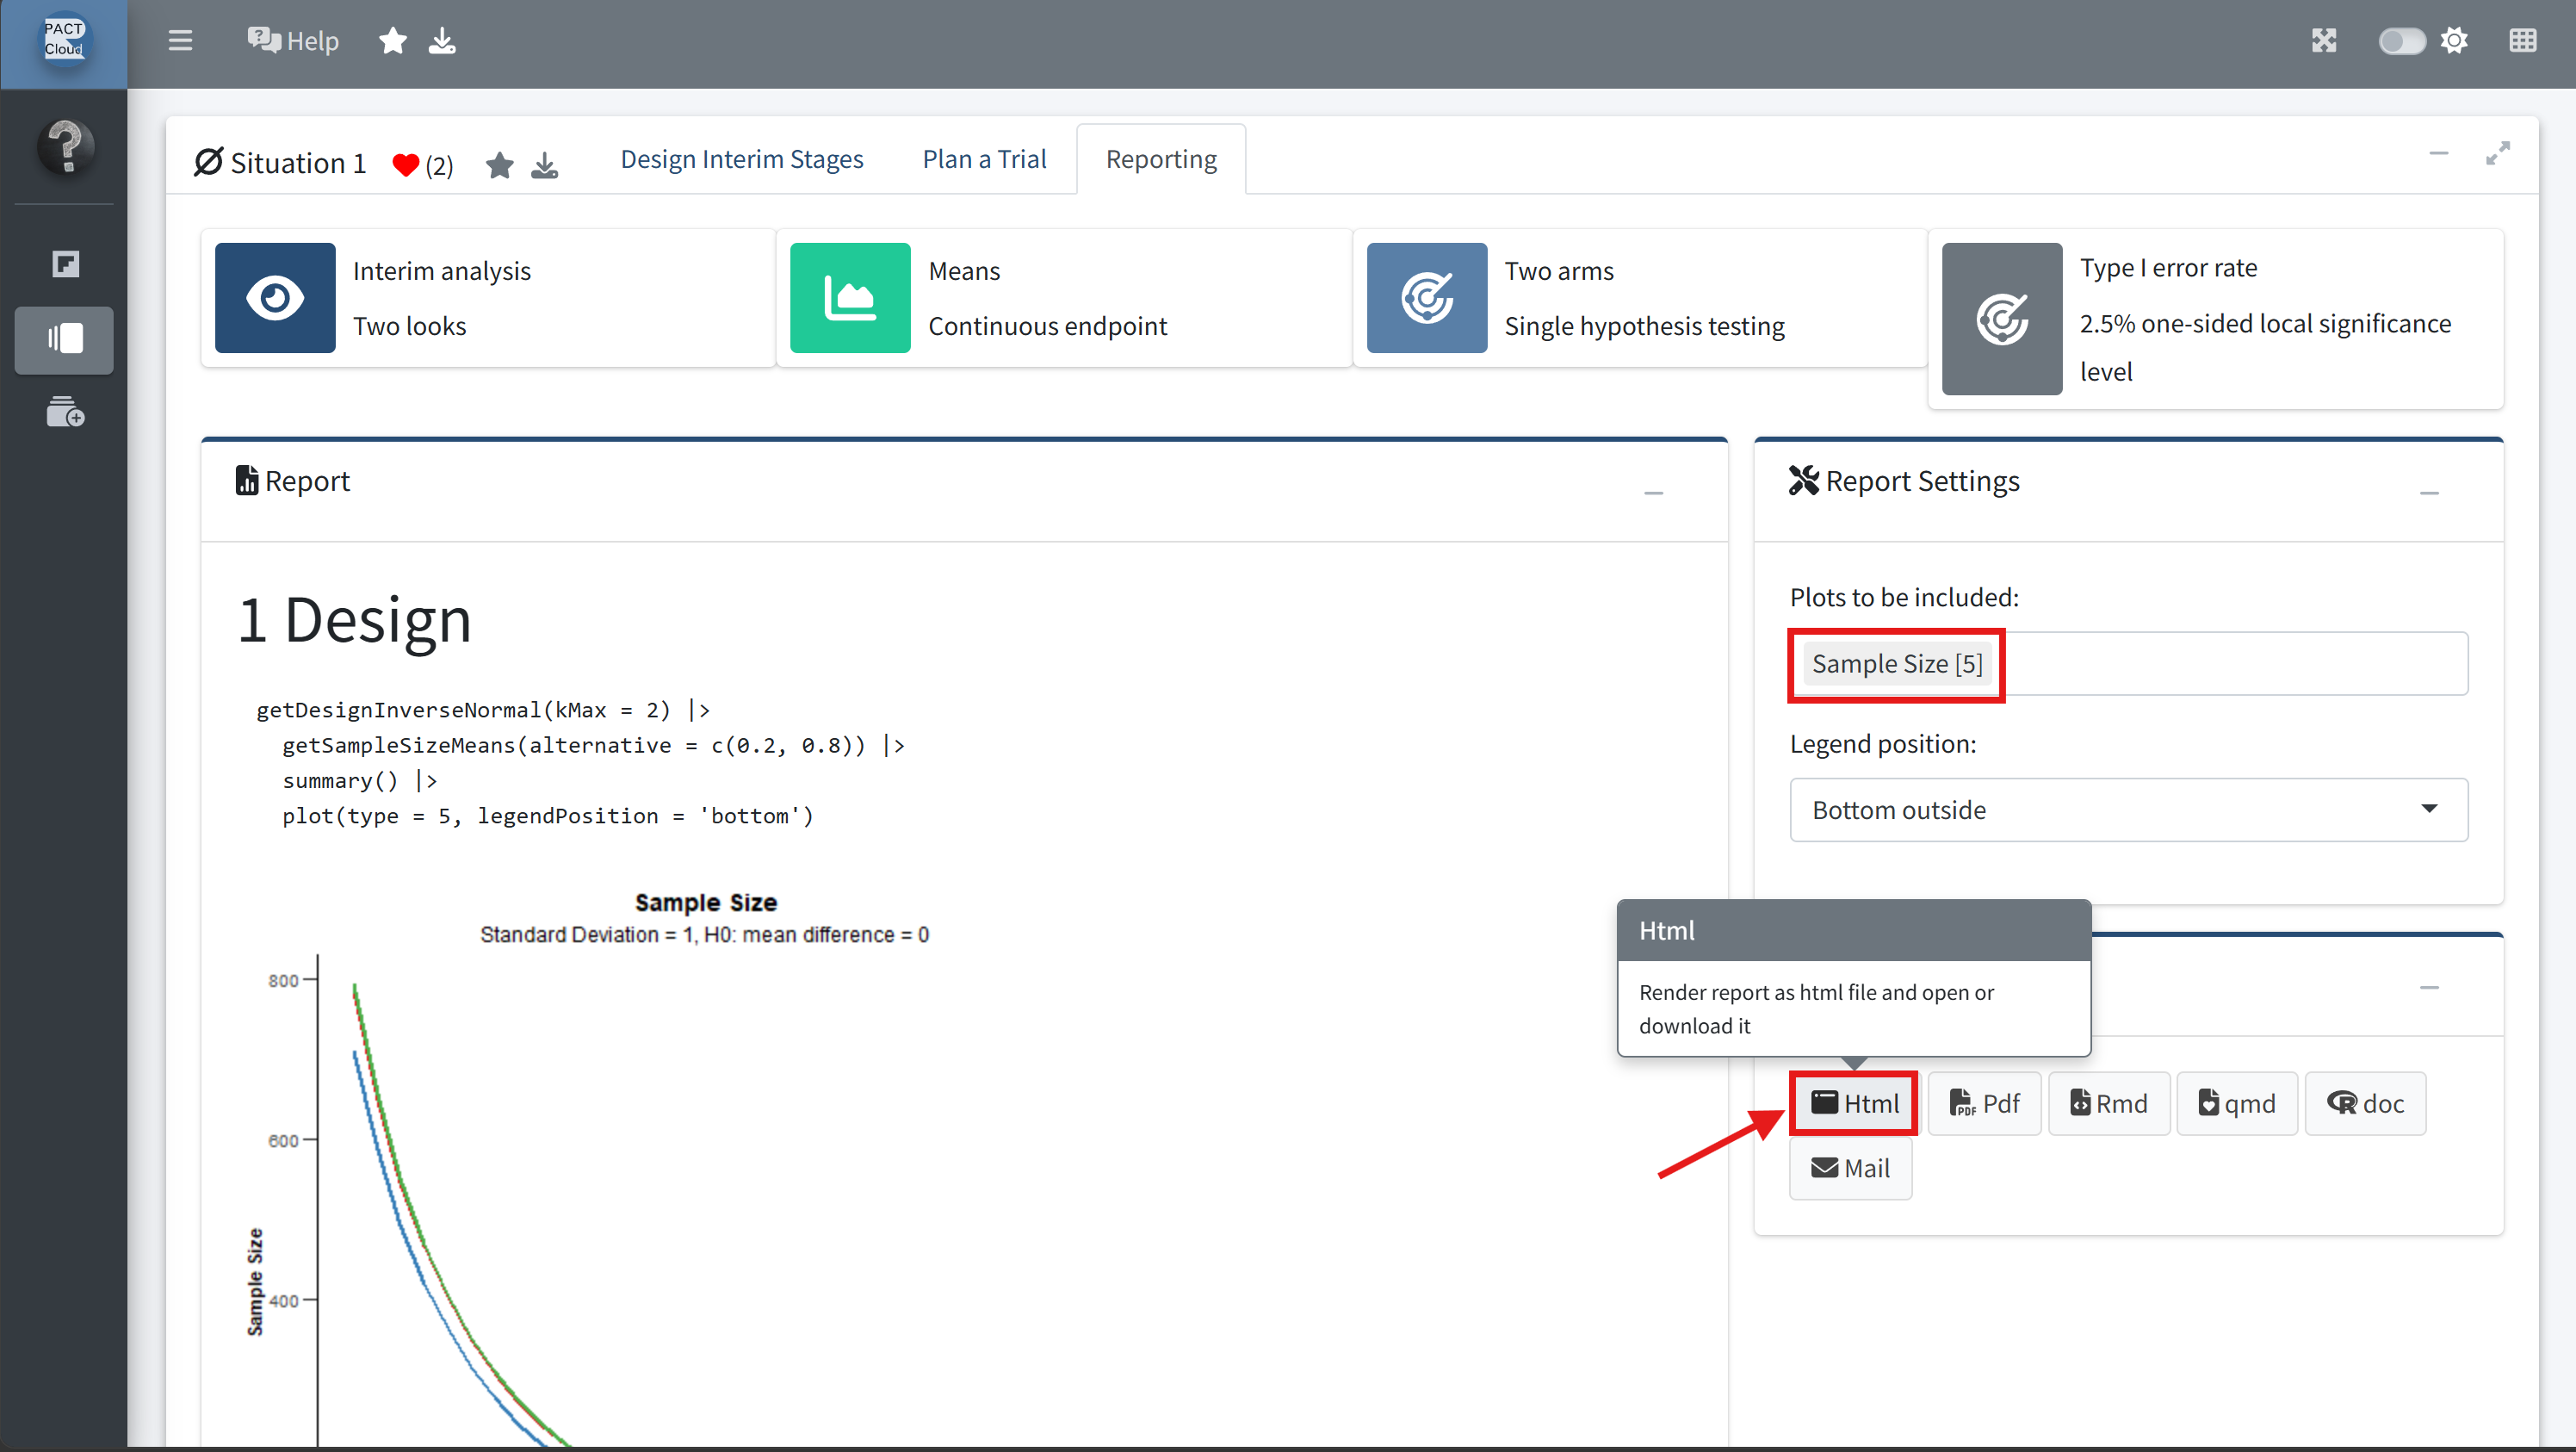Render report as Html

(1854, 1104)
